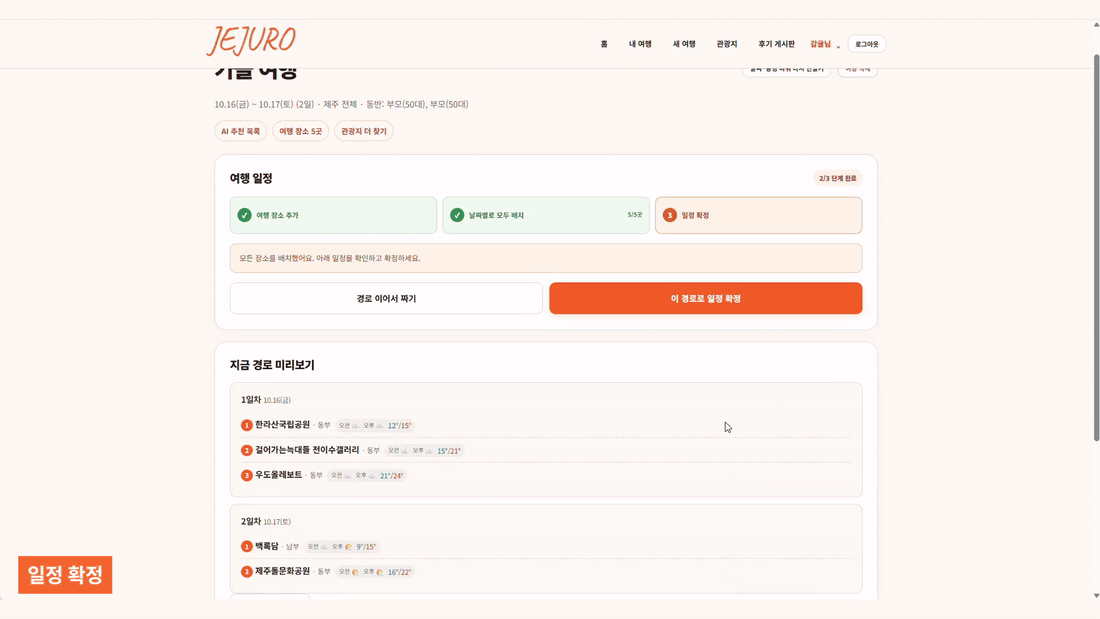
Task: Click 오전 sunny weather icon in 제주돌문화공원 row
Action: pos(356,572)
